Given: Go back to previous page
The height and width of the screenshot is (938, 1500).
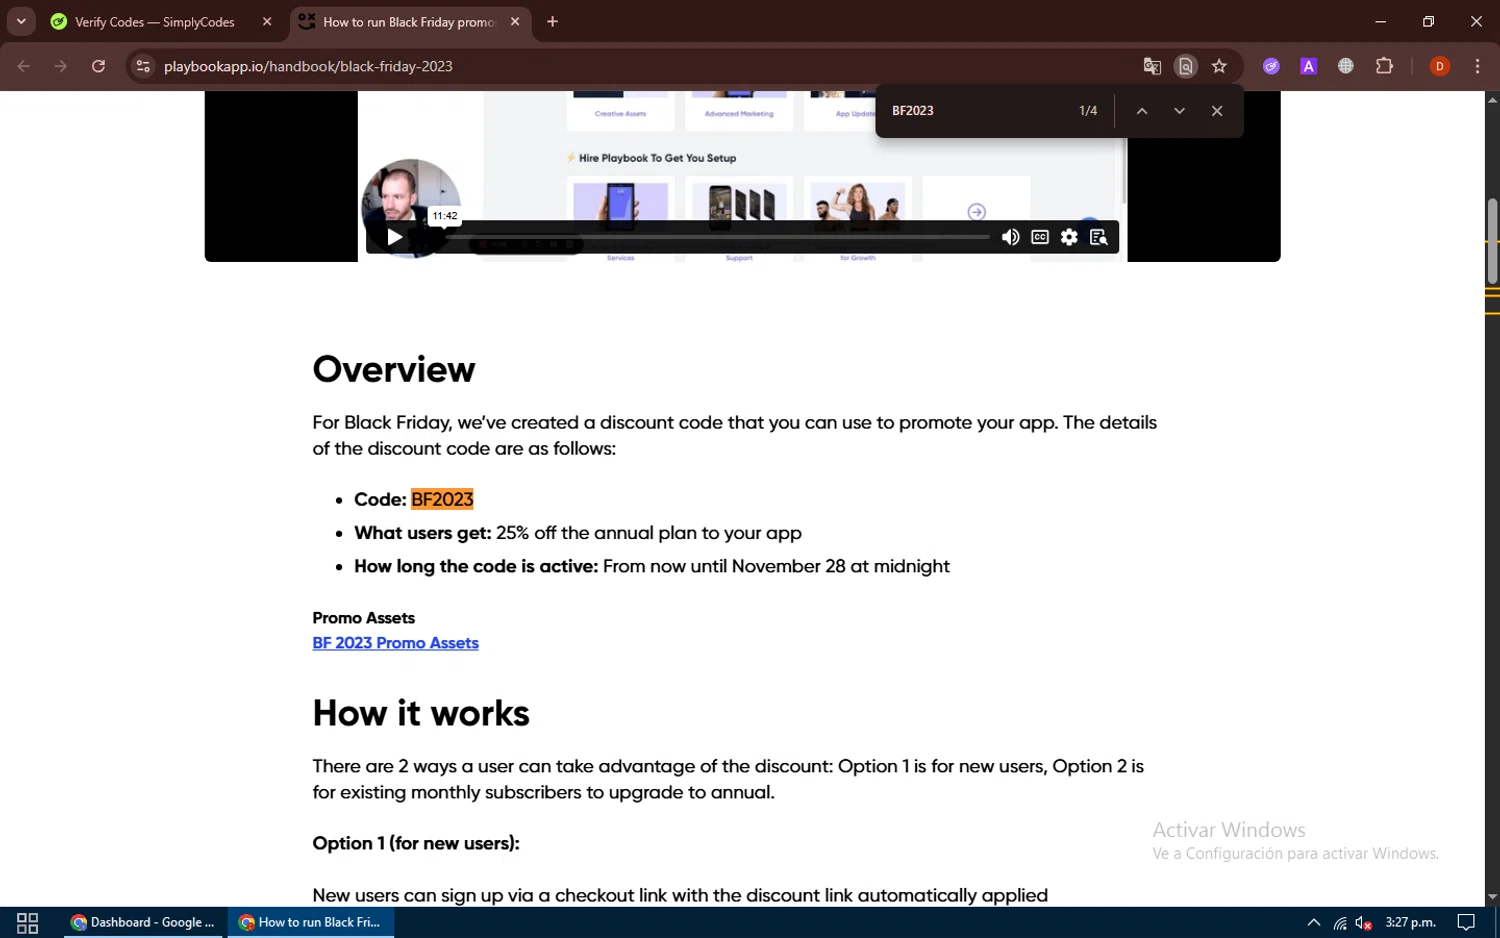Looking at the screenshot, I should tap(24, 66).
